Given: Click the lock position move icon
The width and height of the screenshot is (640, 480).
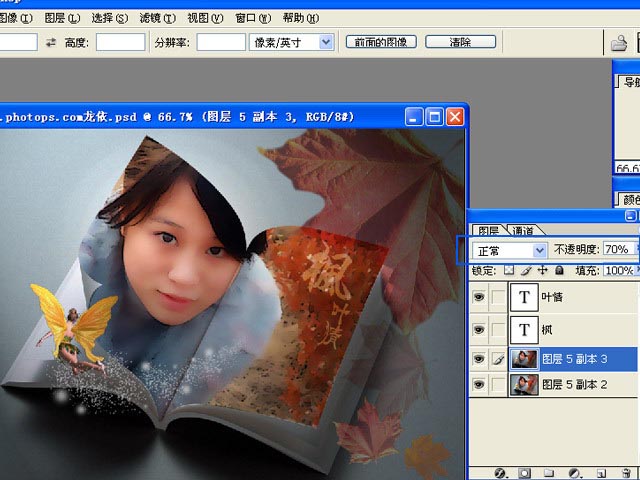Looking at the screenshot, I should pos(542,271).
